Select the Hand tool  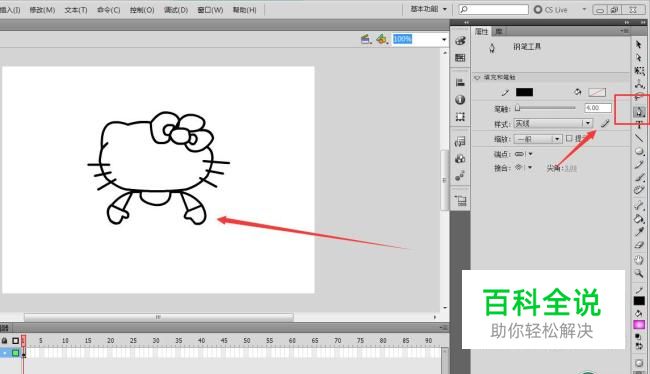(x=639, y=260)
